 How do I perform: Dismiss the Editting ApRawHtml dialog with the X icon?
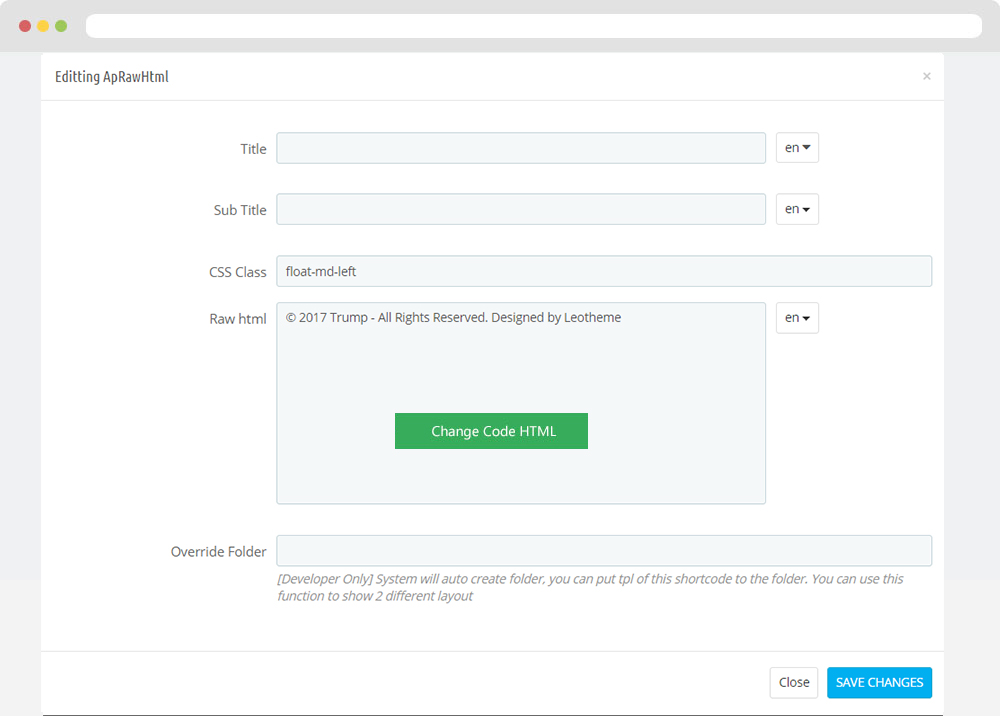coord(927,77)
